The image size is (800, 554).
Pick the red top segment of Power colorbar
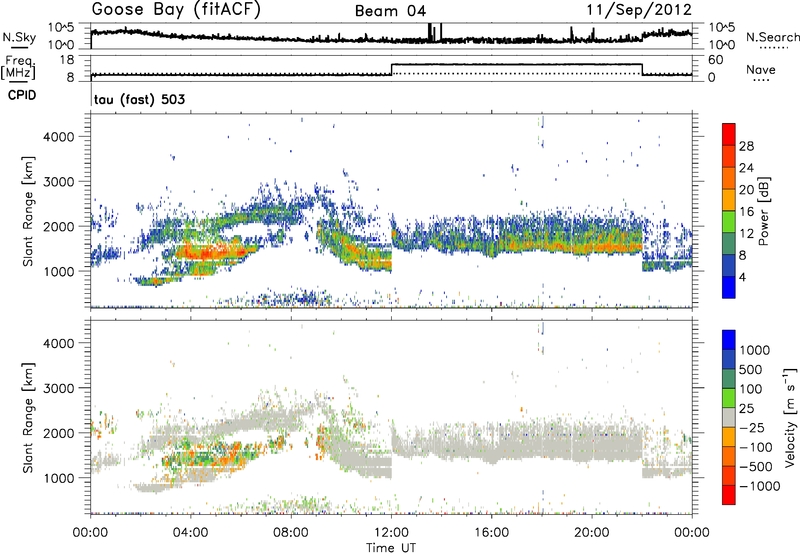(x=729, y=135)
